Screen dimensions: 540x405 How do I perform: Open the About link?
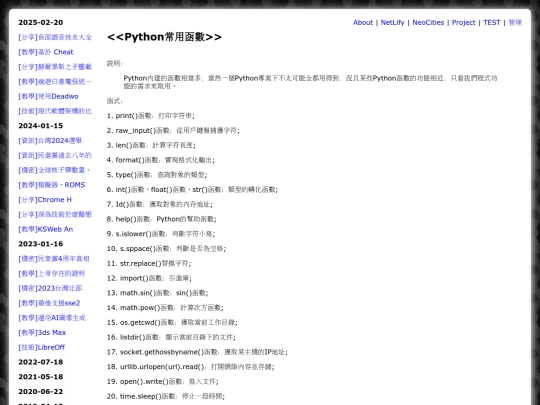pyautogui.click(x=363, y=22)
